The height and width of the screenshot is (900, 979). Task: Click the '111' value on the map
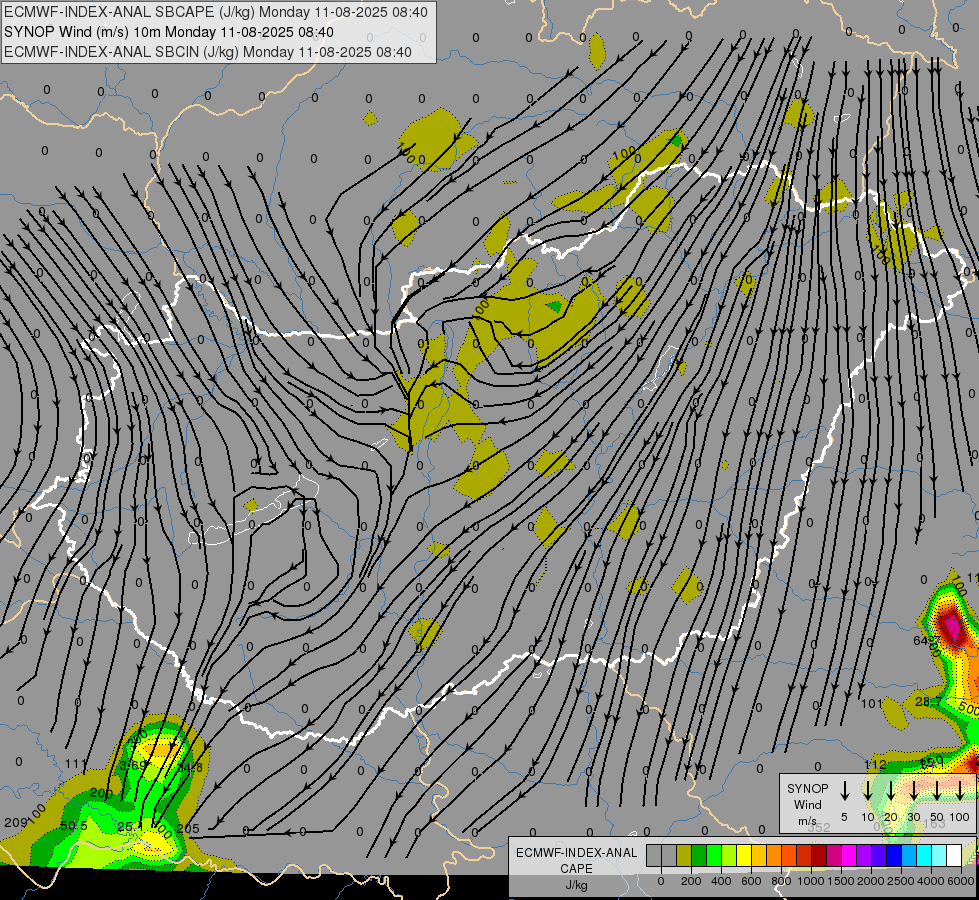pyautogui.click(x=75, y=764)
